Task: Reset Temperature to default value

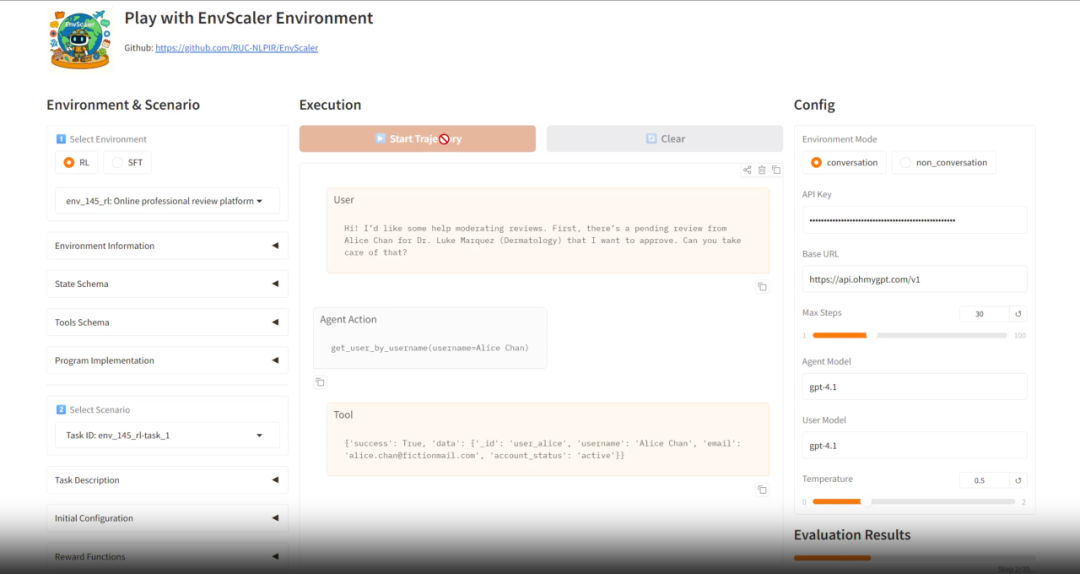Action: click(1018, 480)
